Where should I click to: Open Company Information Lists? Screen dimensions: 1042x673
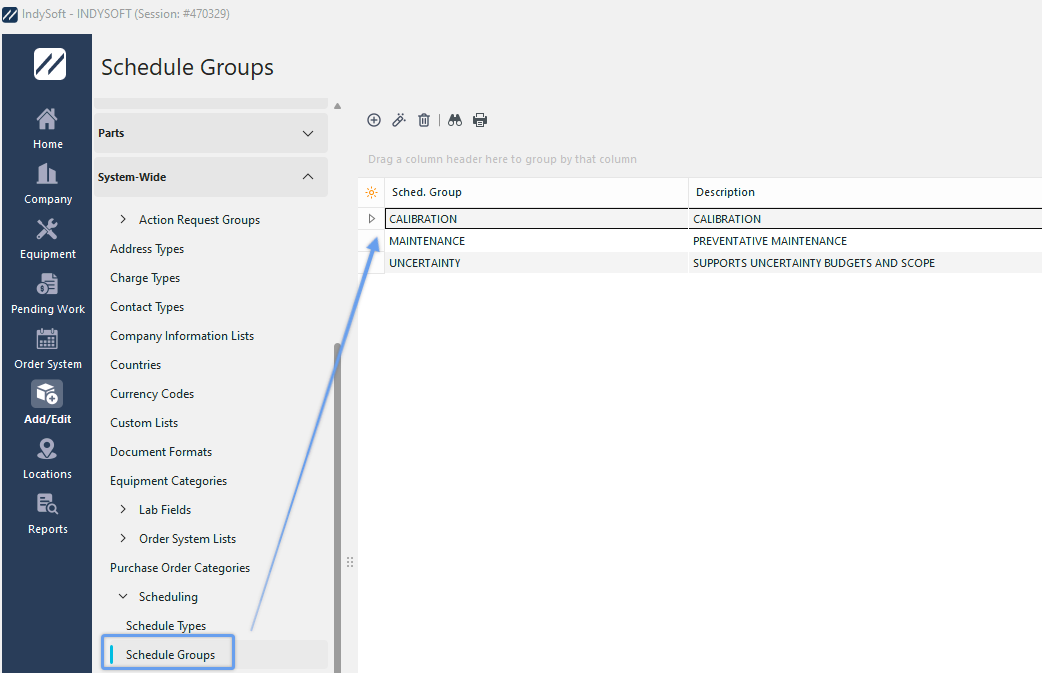(182, 336)
